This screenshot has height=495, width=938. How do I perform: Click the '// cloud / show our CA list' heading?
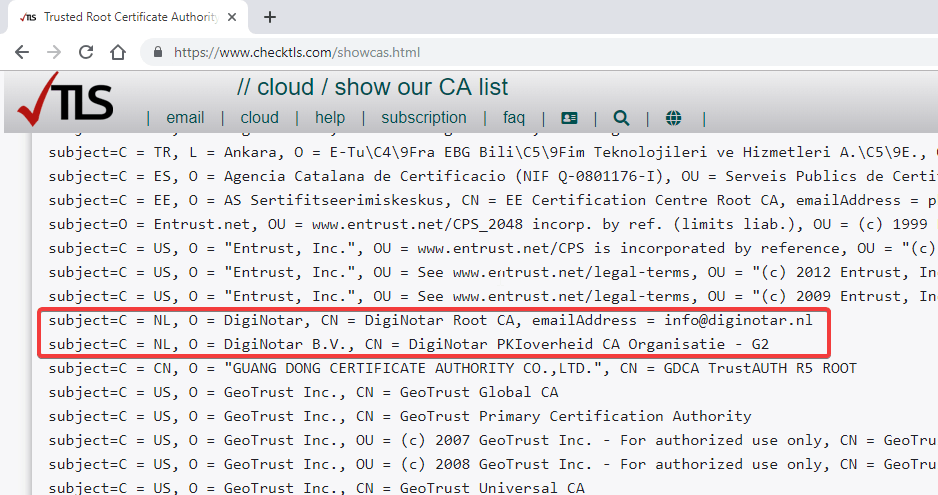tap(372, 87)
